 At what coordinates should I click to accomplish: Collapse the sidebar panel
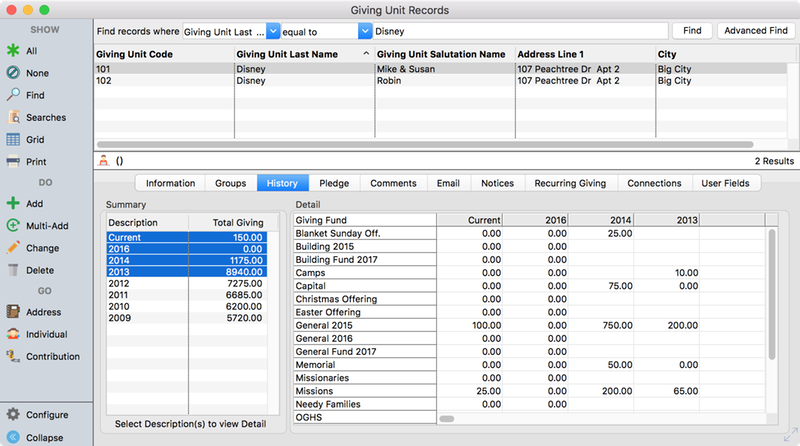13,437
